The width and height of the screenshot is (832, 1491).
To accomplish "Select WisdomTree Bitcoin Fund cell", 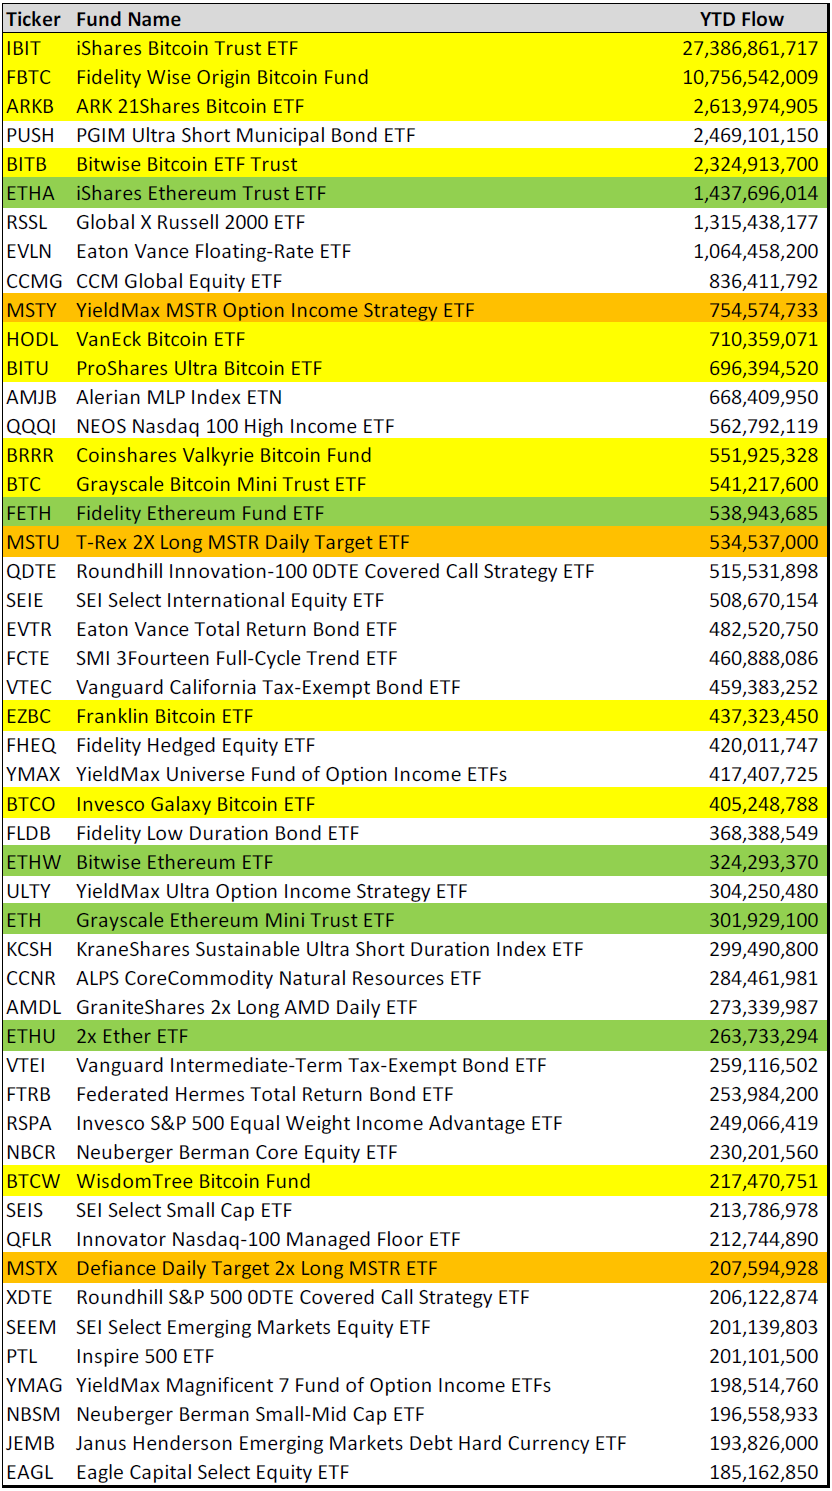I will 193,1181.
